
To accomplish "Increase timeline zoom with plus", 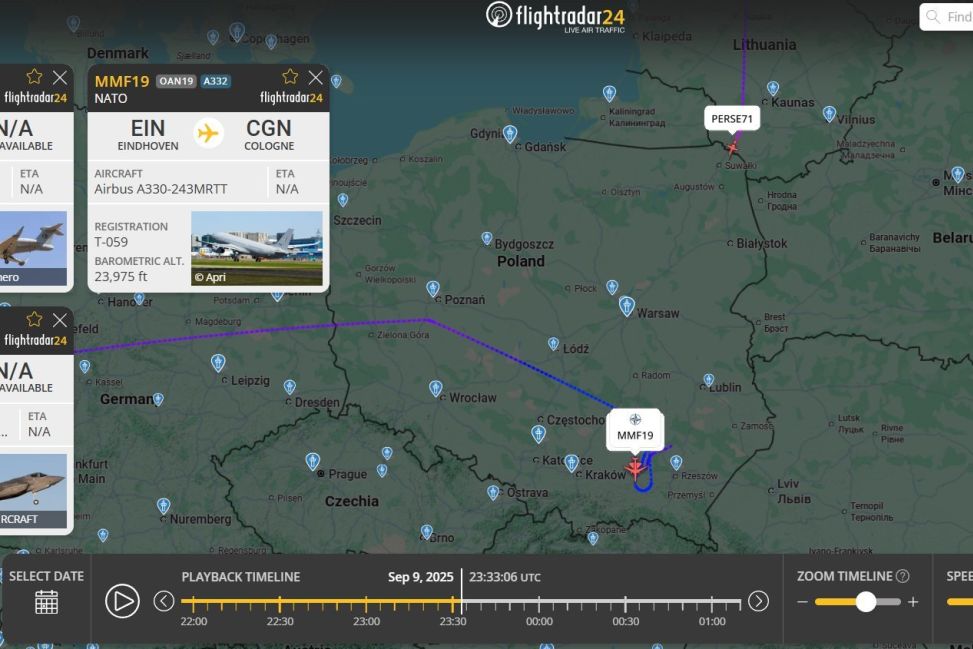I will 913,602.
